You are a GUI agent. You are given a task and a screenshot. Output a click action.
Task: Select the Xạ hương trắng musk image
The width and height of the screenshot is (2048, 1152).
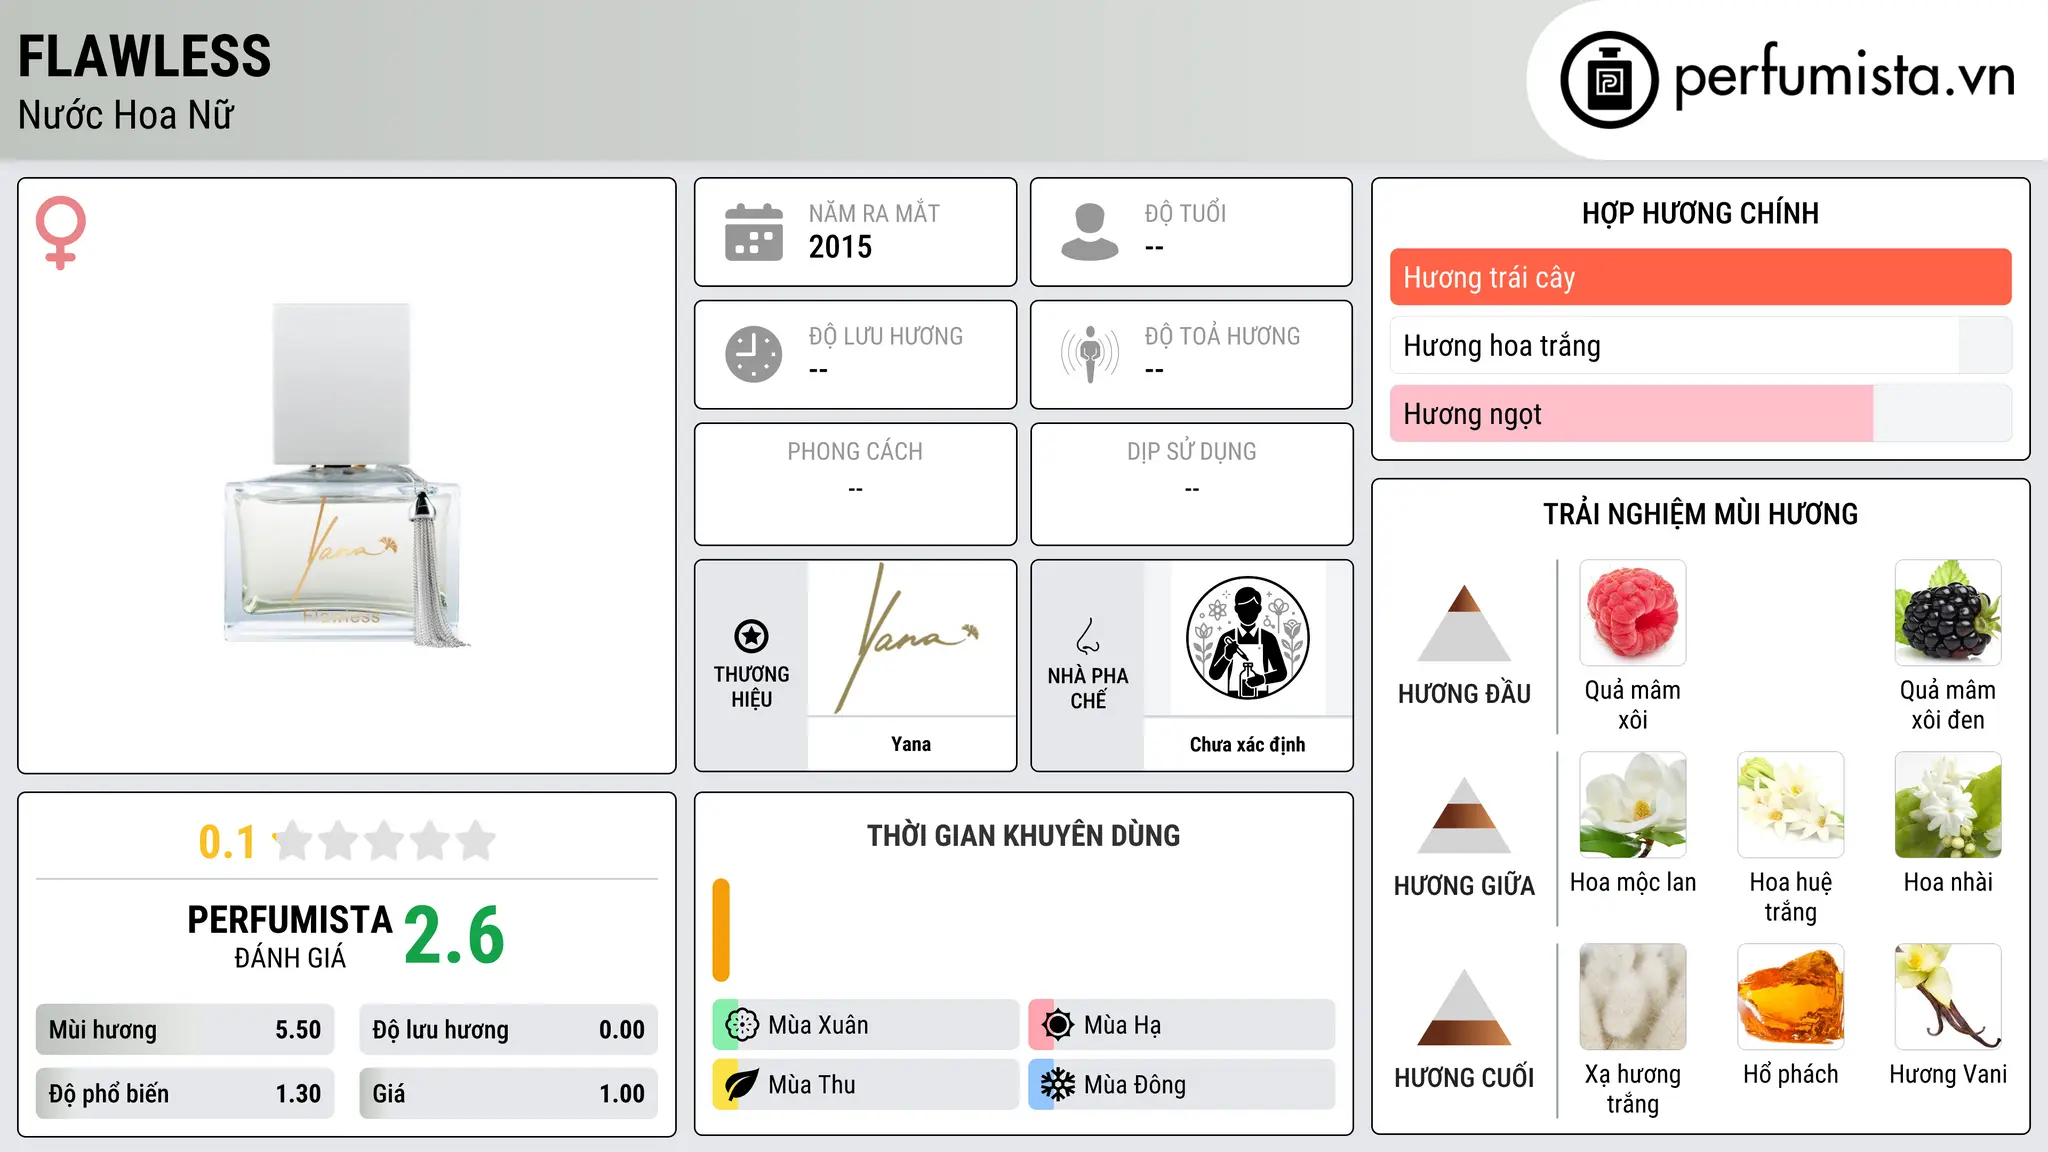1633,997
